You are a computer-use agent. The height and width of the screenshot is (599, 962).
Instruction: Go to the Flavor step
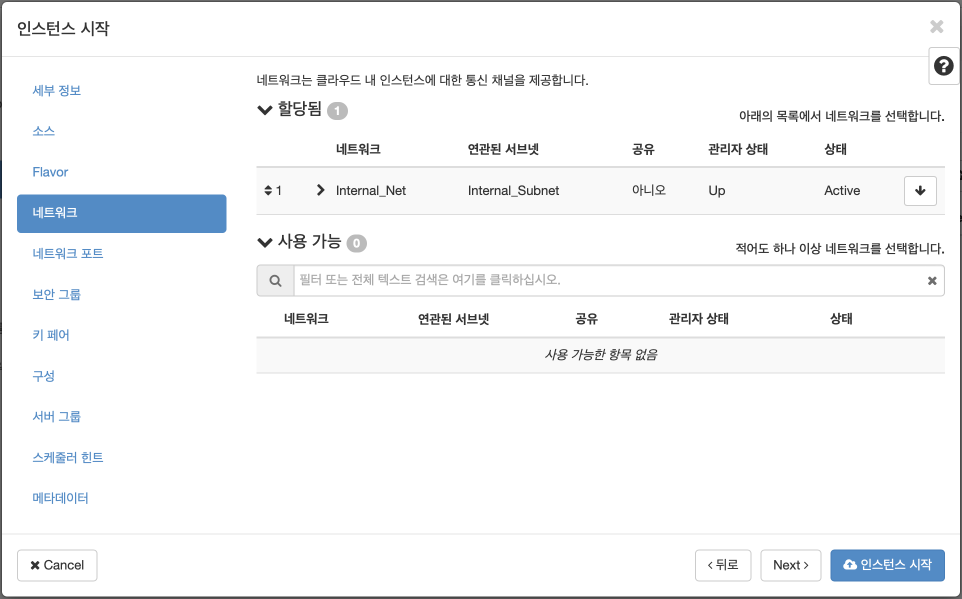click(x=50, y=172)
